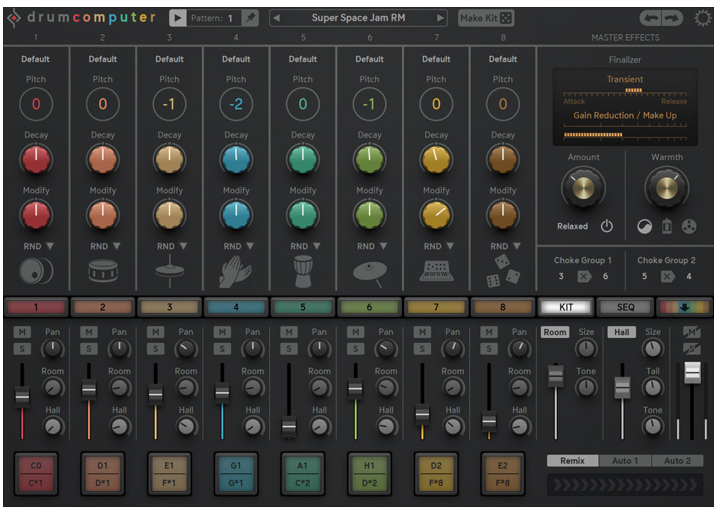Image resolution: width=719 pixels, height=509 pixels.
Task: Click the cymbal icon on channel 6
Action: pyautogui.click(x=370, y=273)
